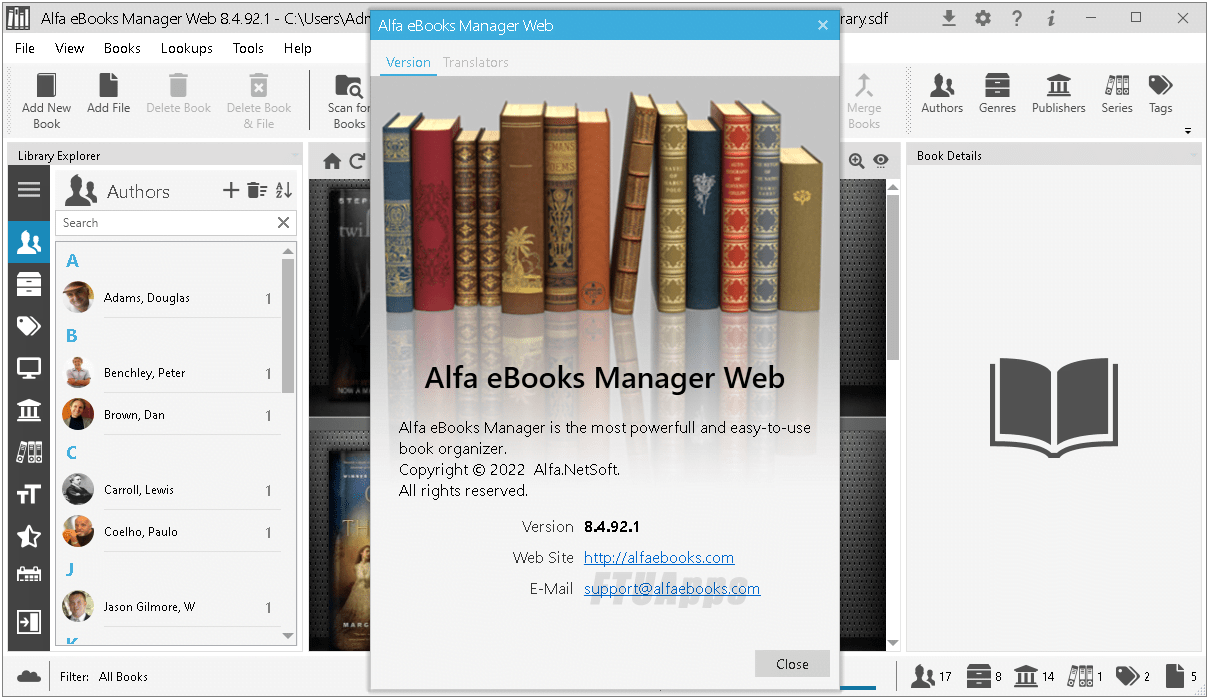Select the Version tab in the About dialog
This screenshot has height=699, width=1209.
click(x=408, y=62)
